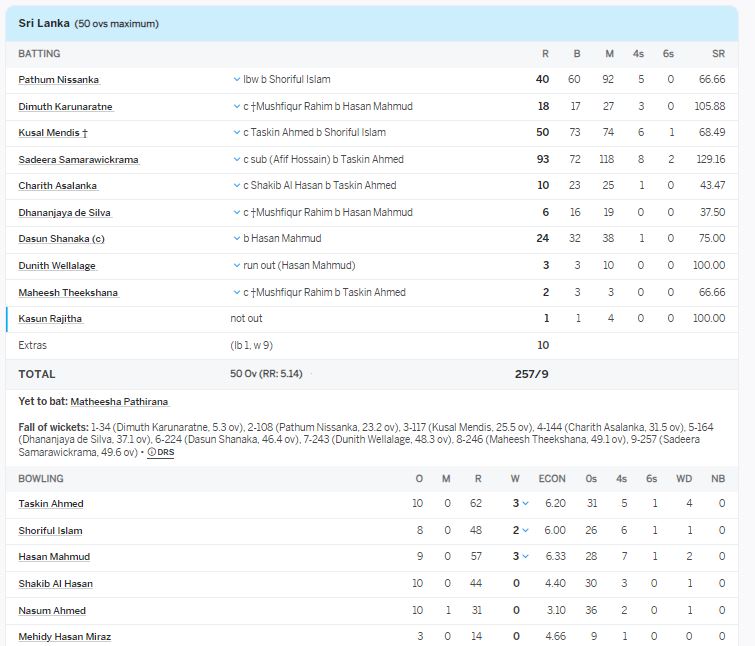Image resolution: width=755 pixels, height=646 pixels.
Task: Open Dasun Shanaka (c) player link
Action: 61,239
